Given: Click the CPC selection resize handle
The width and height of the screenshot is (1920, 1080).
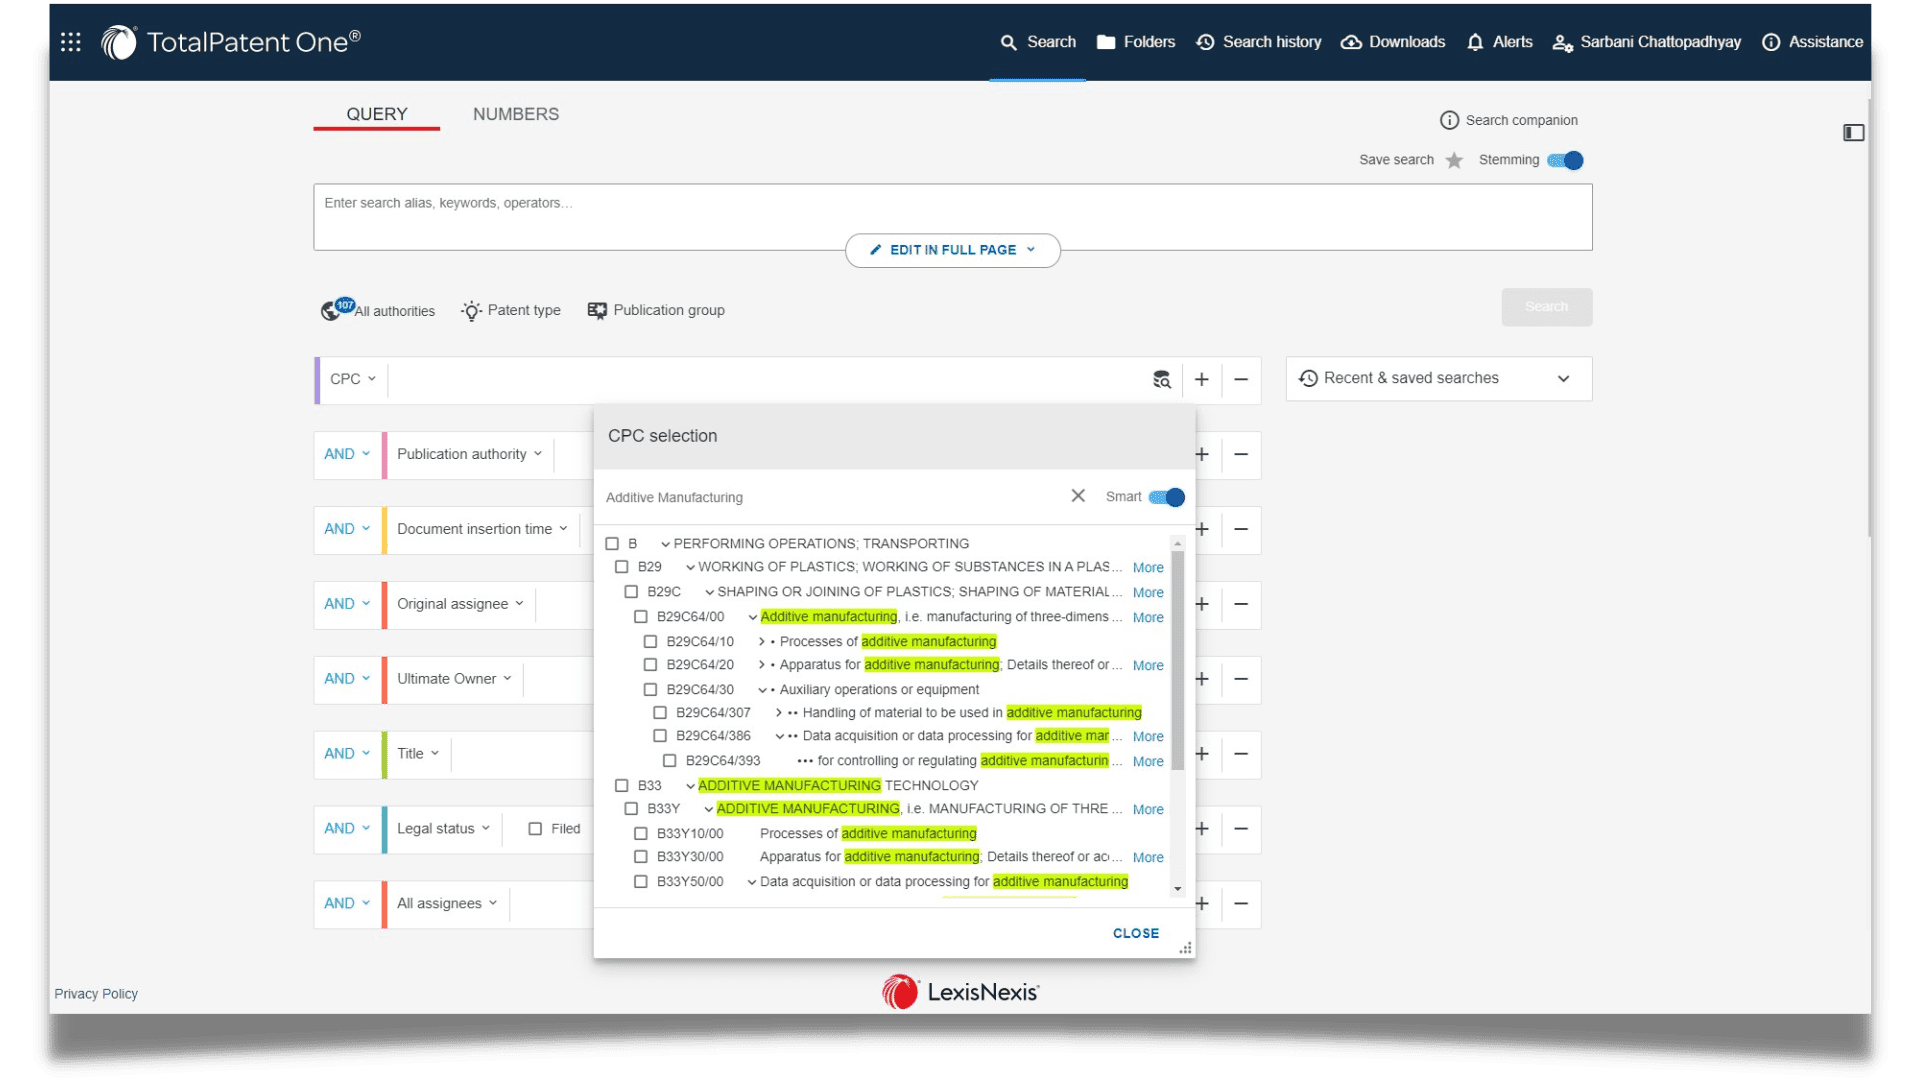Looking at the screenshot, I should (1185, 948).
